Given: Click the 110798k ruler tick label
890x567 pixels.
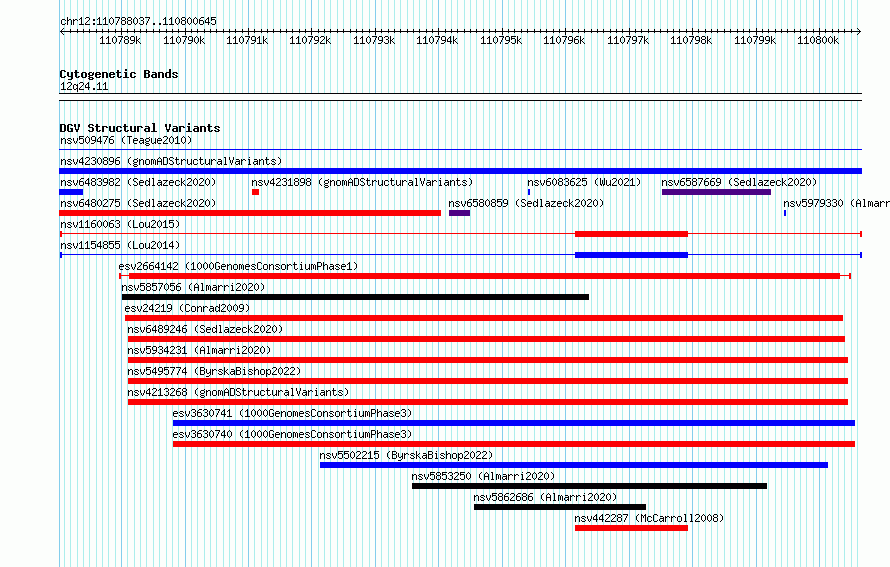Looking at the screenshot, I should (691, 40).
